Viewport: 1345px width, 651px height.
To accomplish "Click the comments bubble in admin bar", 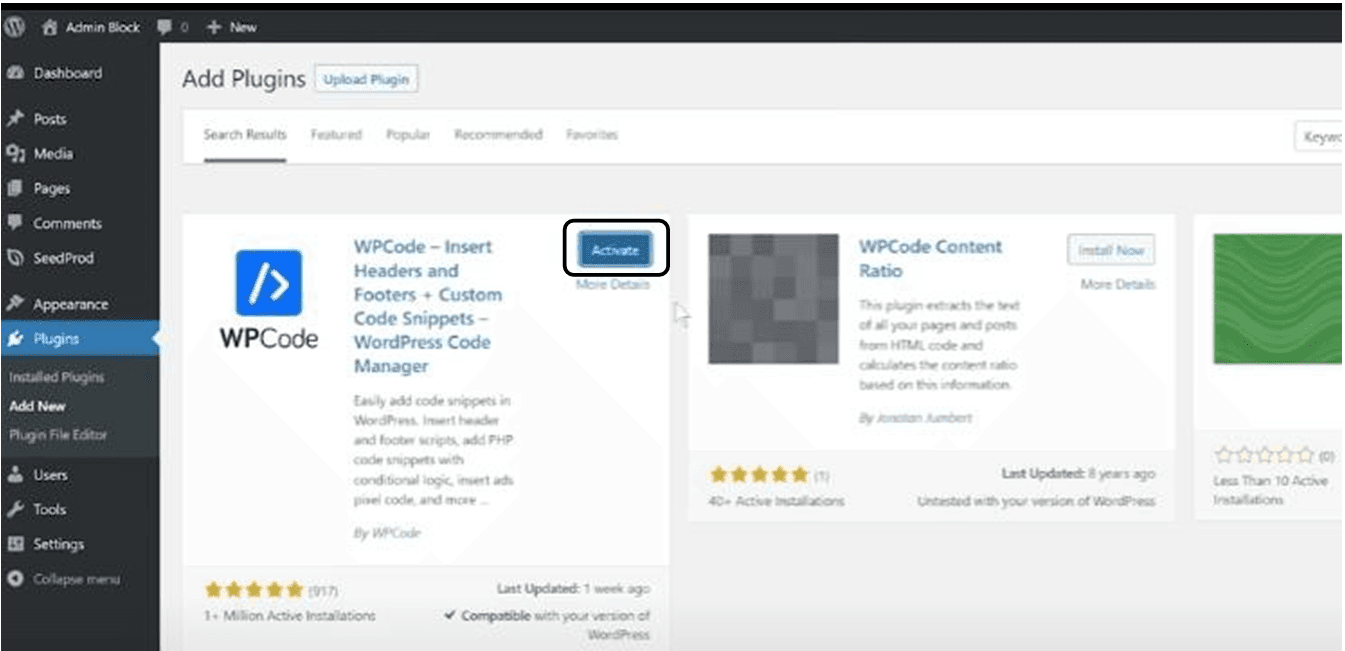I will pos(166,28).
